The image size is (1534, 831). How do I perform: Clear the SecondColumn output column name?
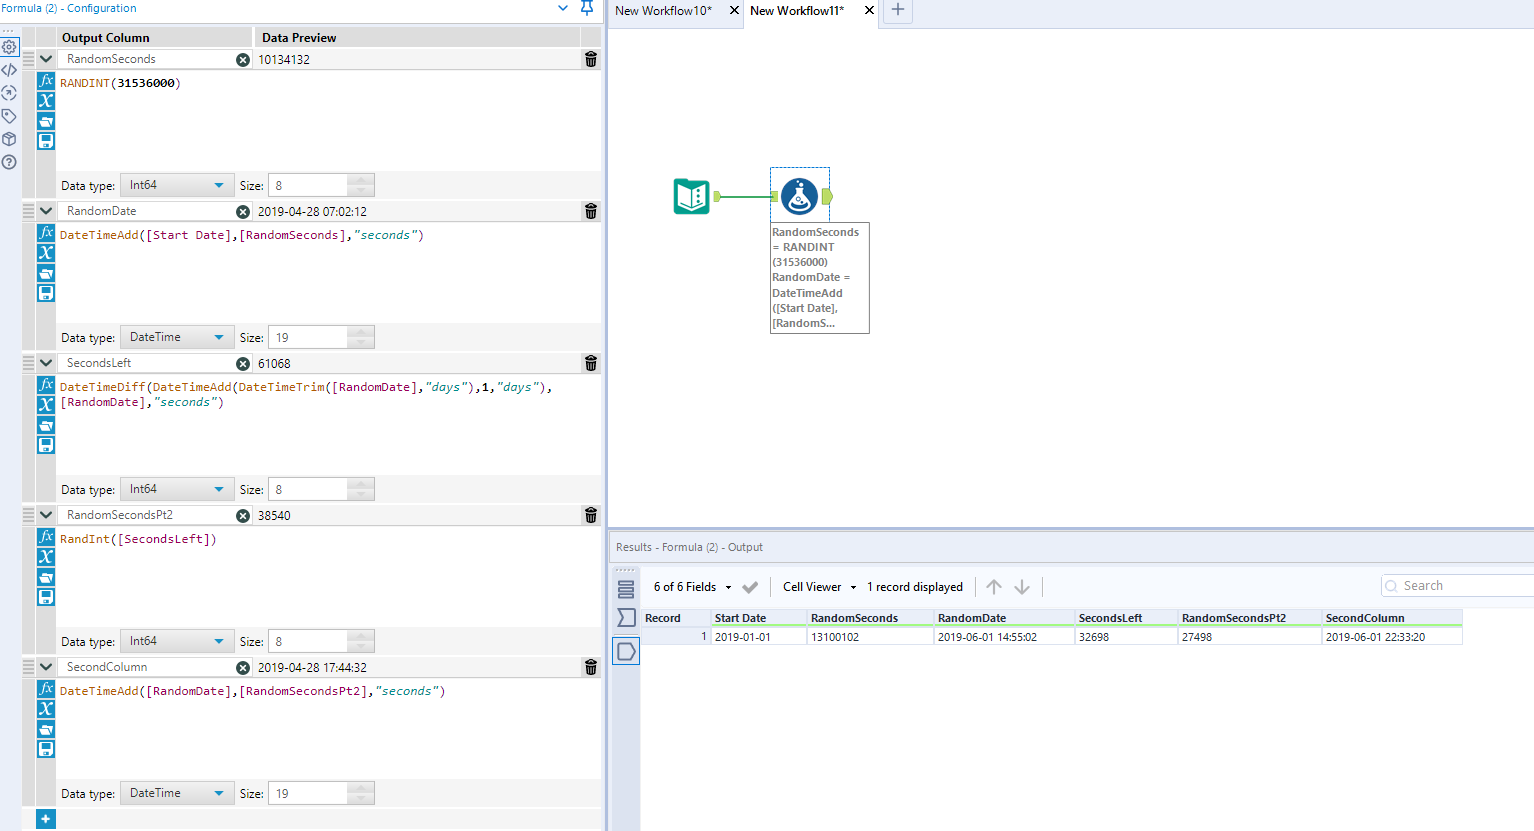pyautogui.click(x=243, y=668)
